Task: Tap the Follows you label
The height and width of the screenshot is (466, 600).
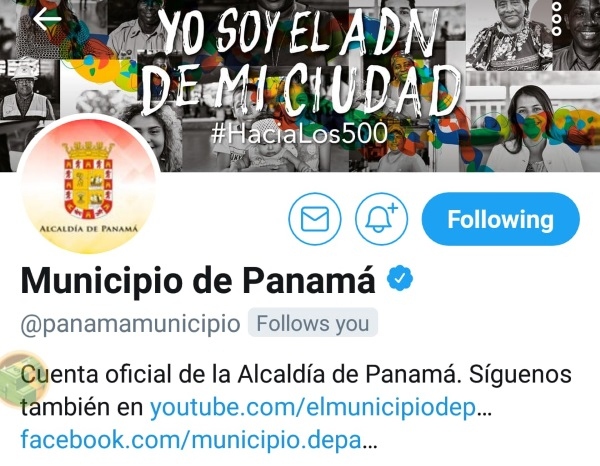Action: [313, 323]
